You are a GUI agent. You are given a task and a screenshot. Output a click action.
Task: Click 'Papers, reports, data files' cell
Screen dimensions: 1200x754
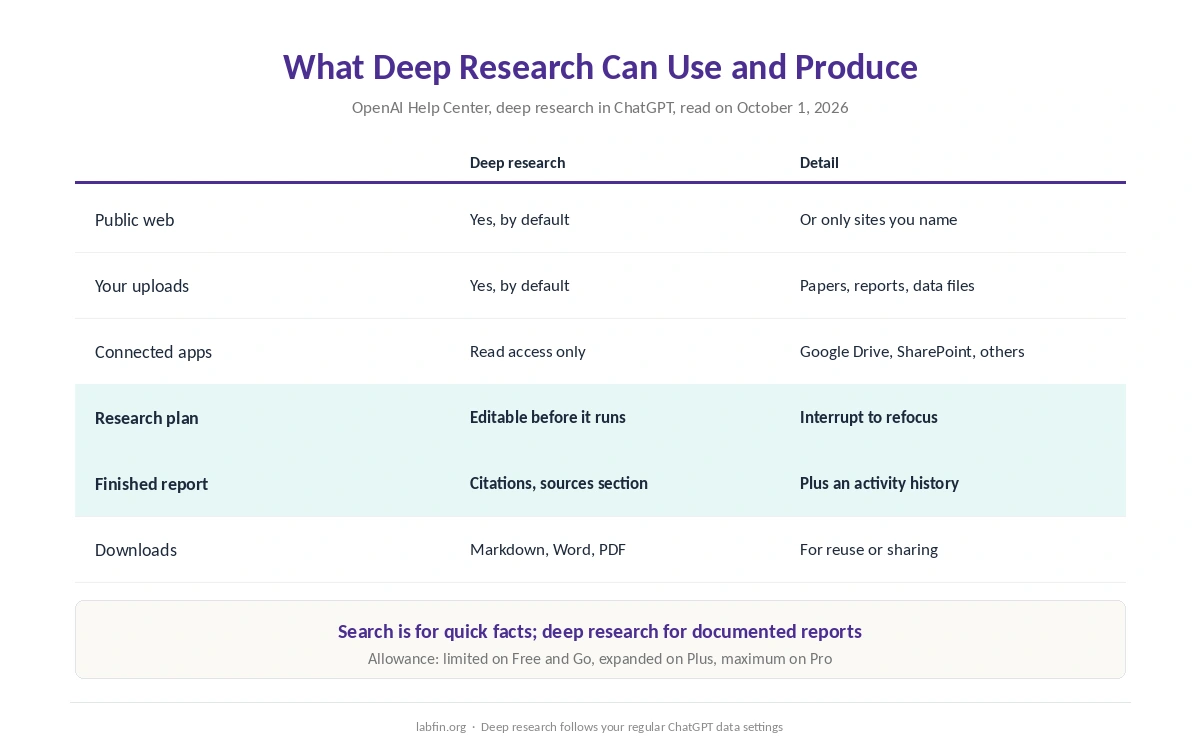tap(887, 285)
